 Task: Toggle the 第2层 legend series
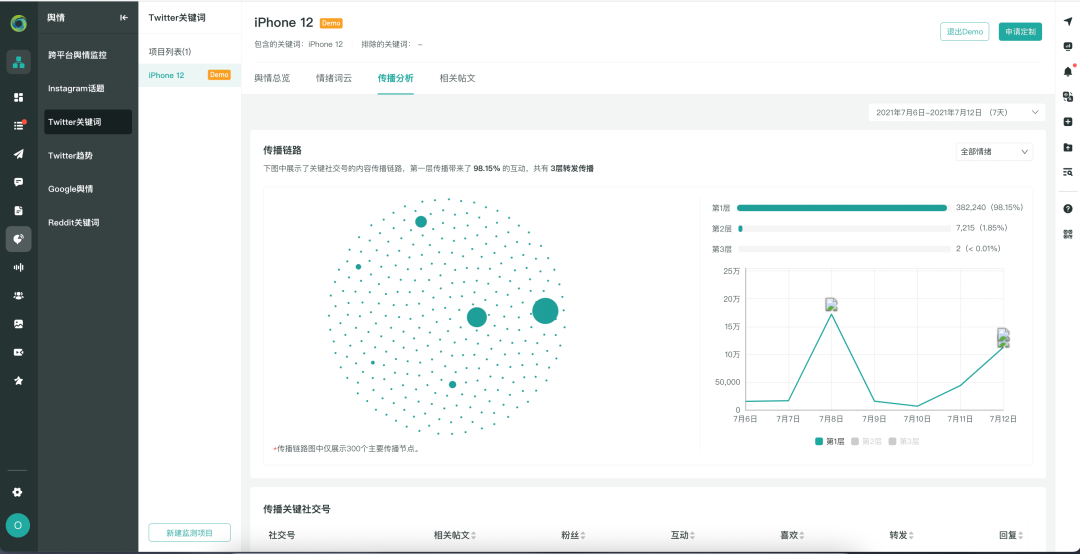pyautogui.click(x=866, y=441)
